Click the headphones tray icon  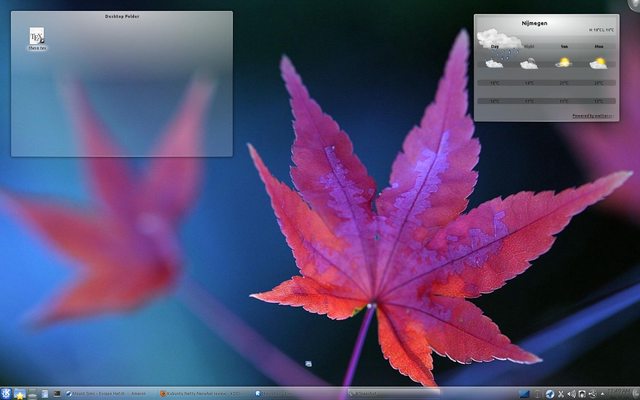(x=582, y=394)
